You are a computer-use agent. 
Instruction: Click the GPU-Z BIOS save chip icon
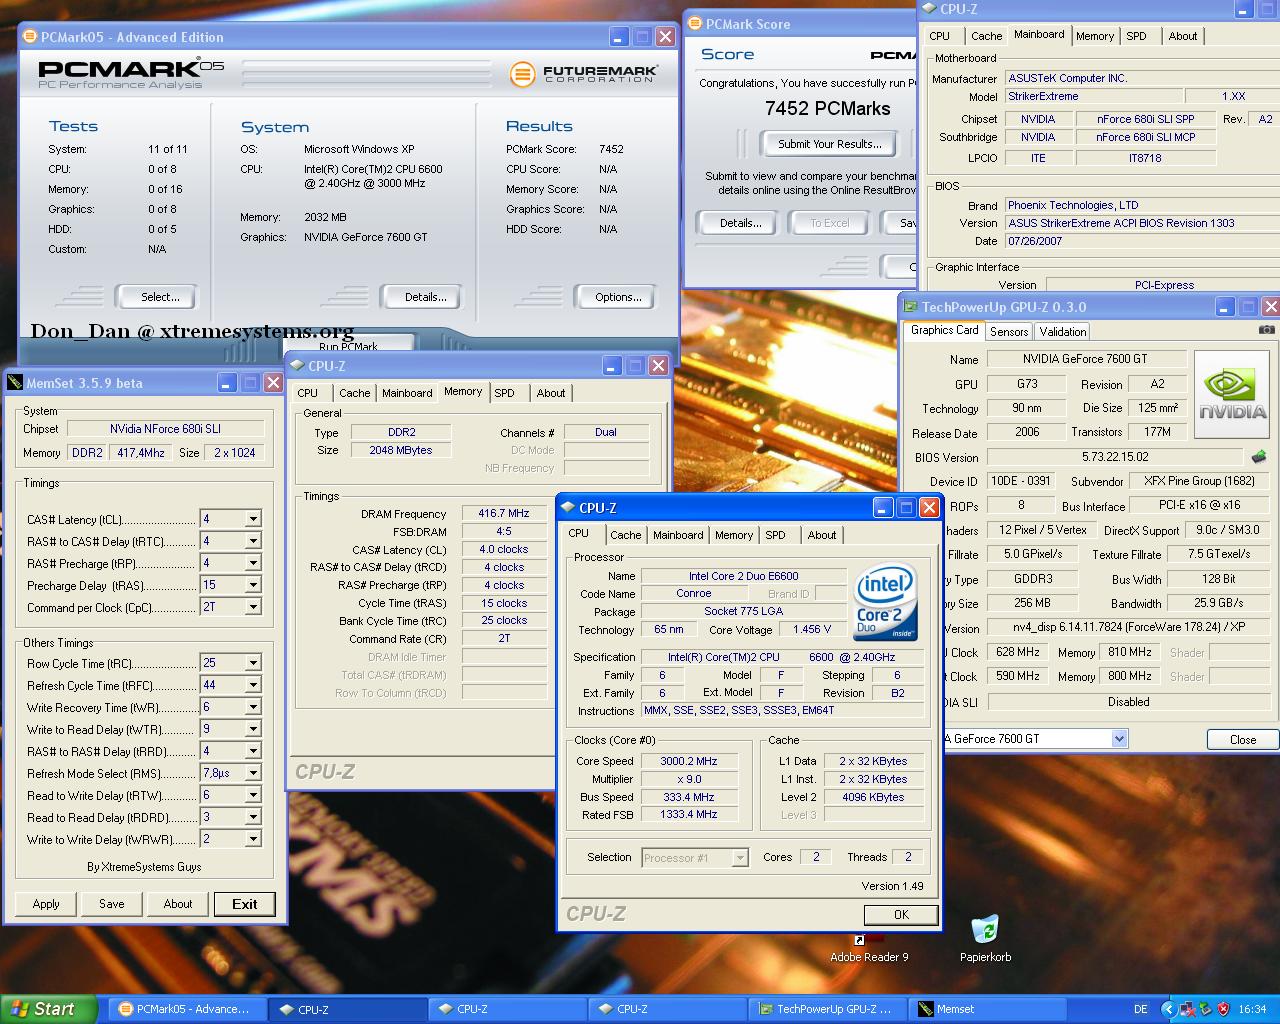[1259, 457]
